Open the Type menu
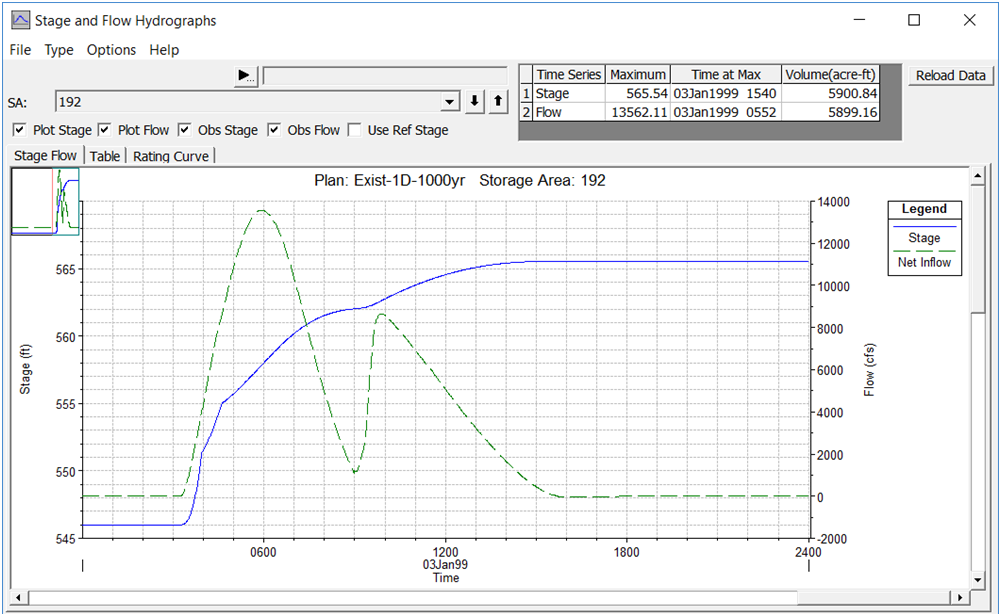Viewport: 1000px width, 614px height. pyautogui.click(x=59, y=50)
